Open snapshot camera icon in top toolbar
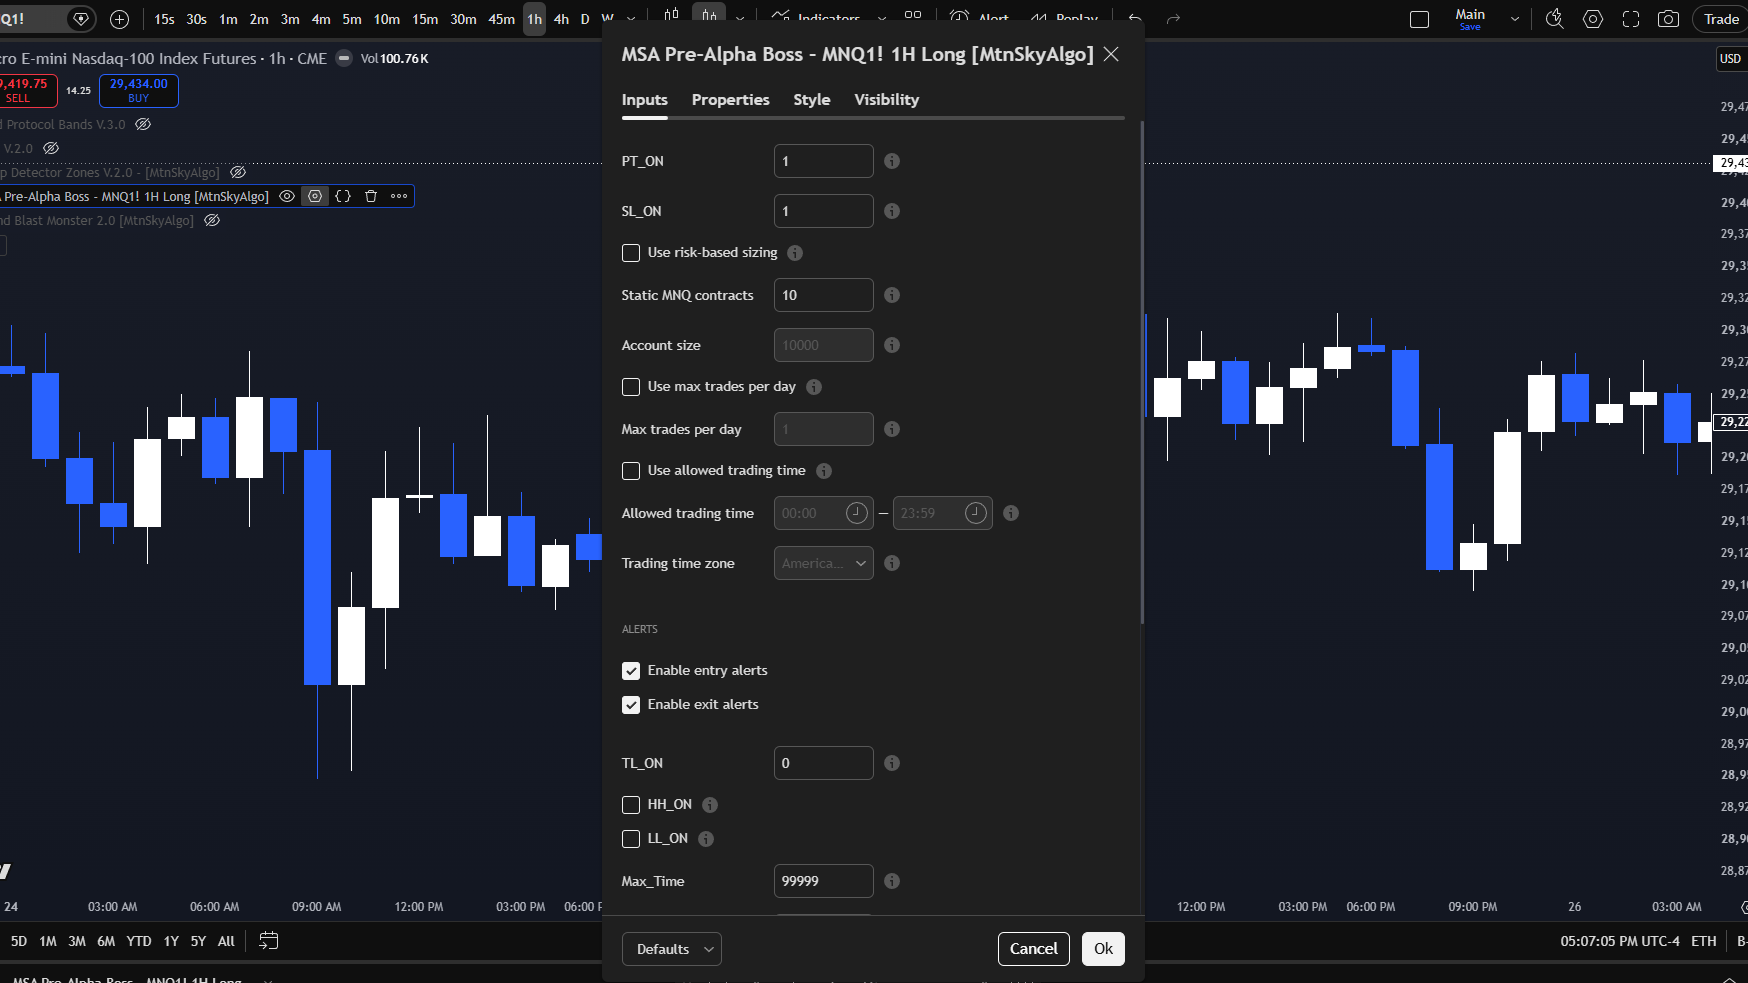1748x983 pixels. pyautogui.click(x=1668, y=19)
